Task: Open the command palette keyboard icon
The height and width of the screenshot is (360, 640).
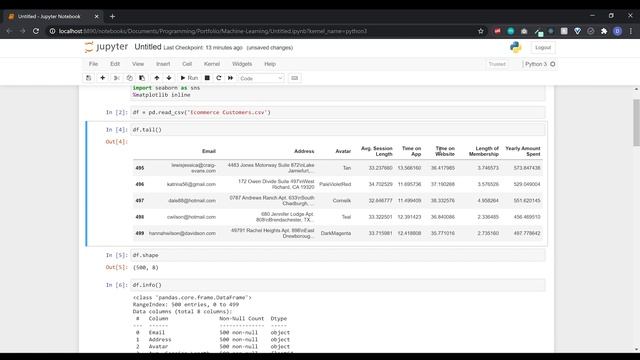Action: (x=295, y=78)
